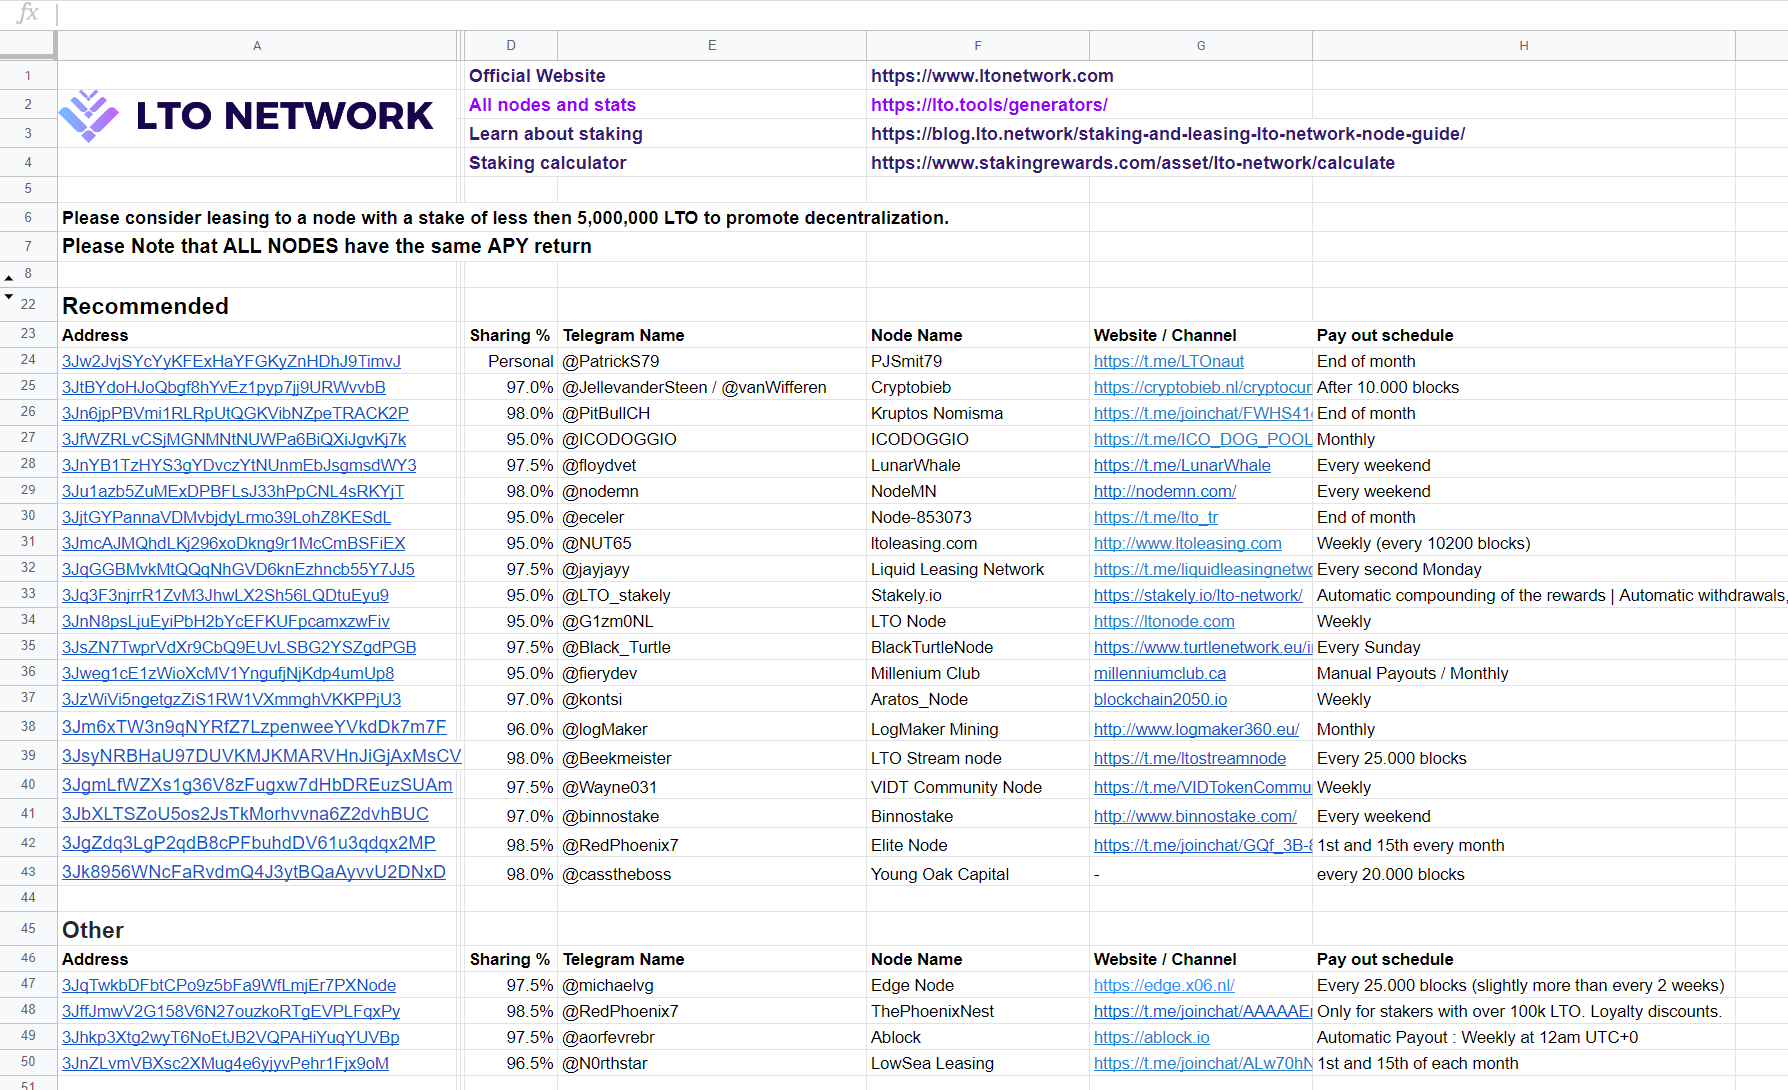Select column G header
The image size is (1788, 1090).
(x=1201, y=46)
